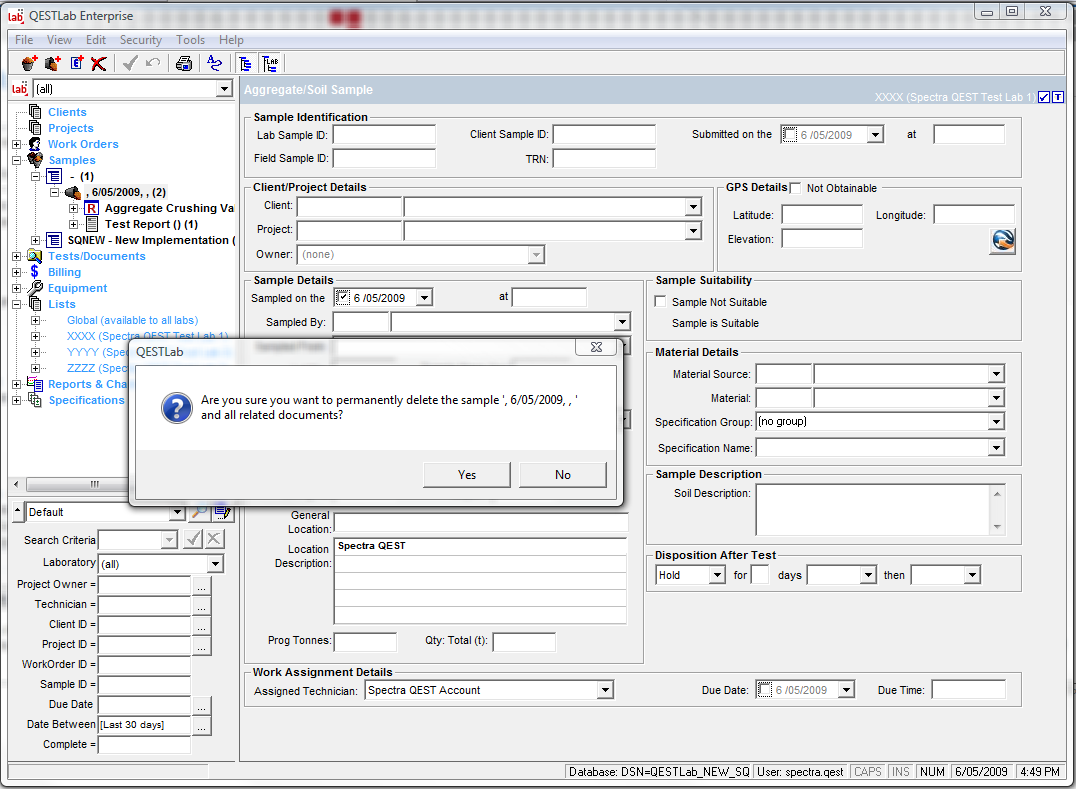Click the LAB tree view toolbar icon

[270, 64]
